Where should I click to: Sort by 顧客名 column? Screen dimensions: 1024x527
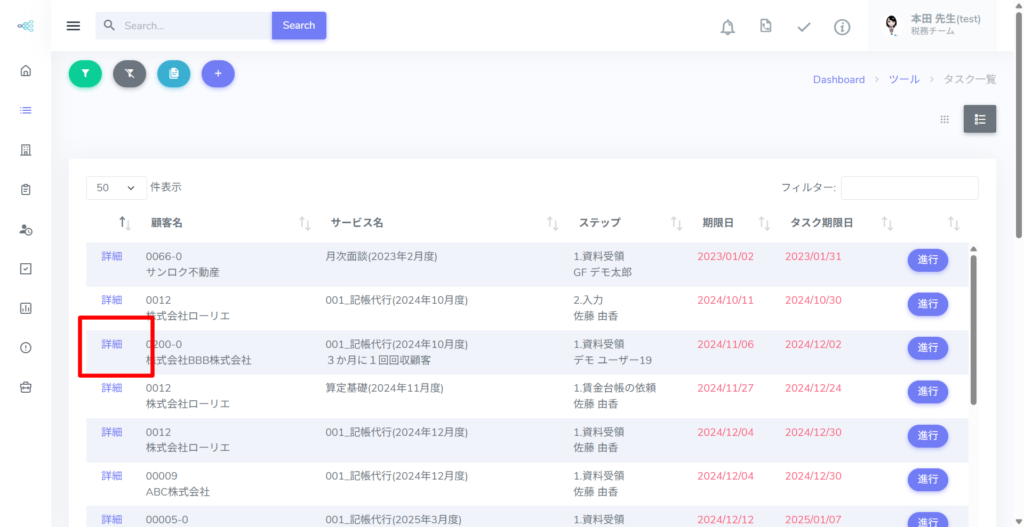click(x=166, y=223)
